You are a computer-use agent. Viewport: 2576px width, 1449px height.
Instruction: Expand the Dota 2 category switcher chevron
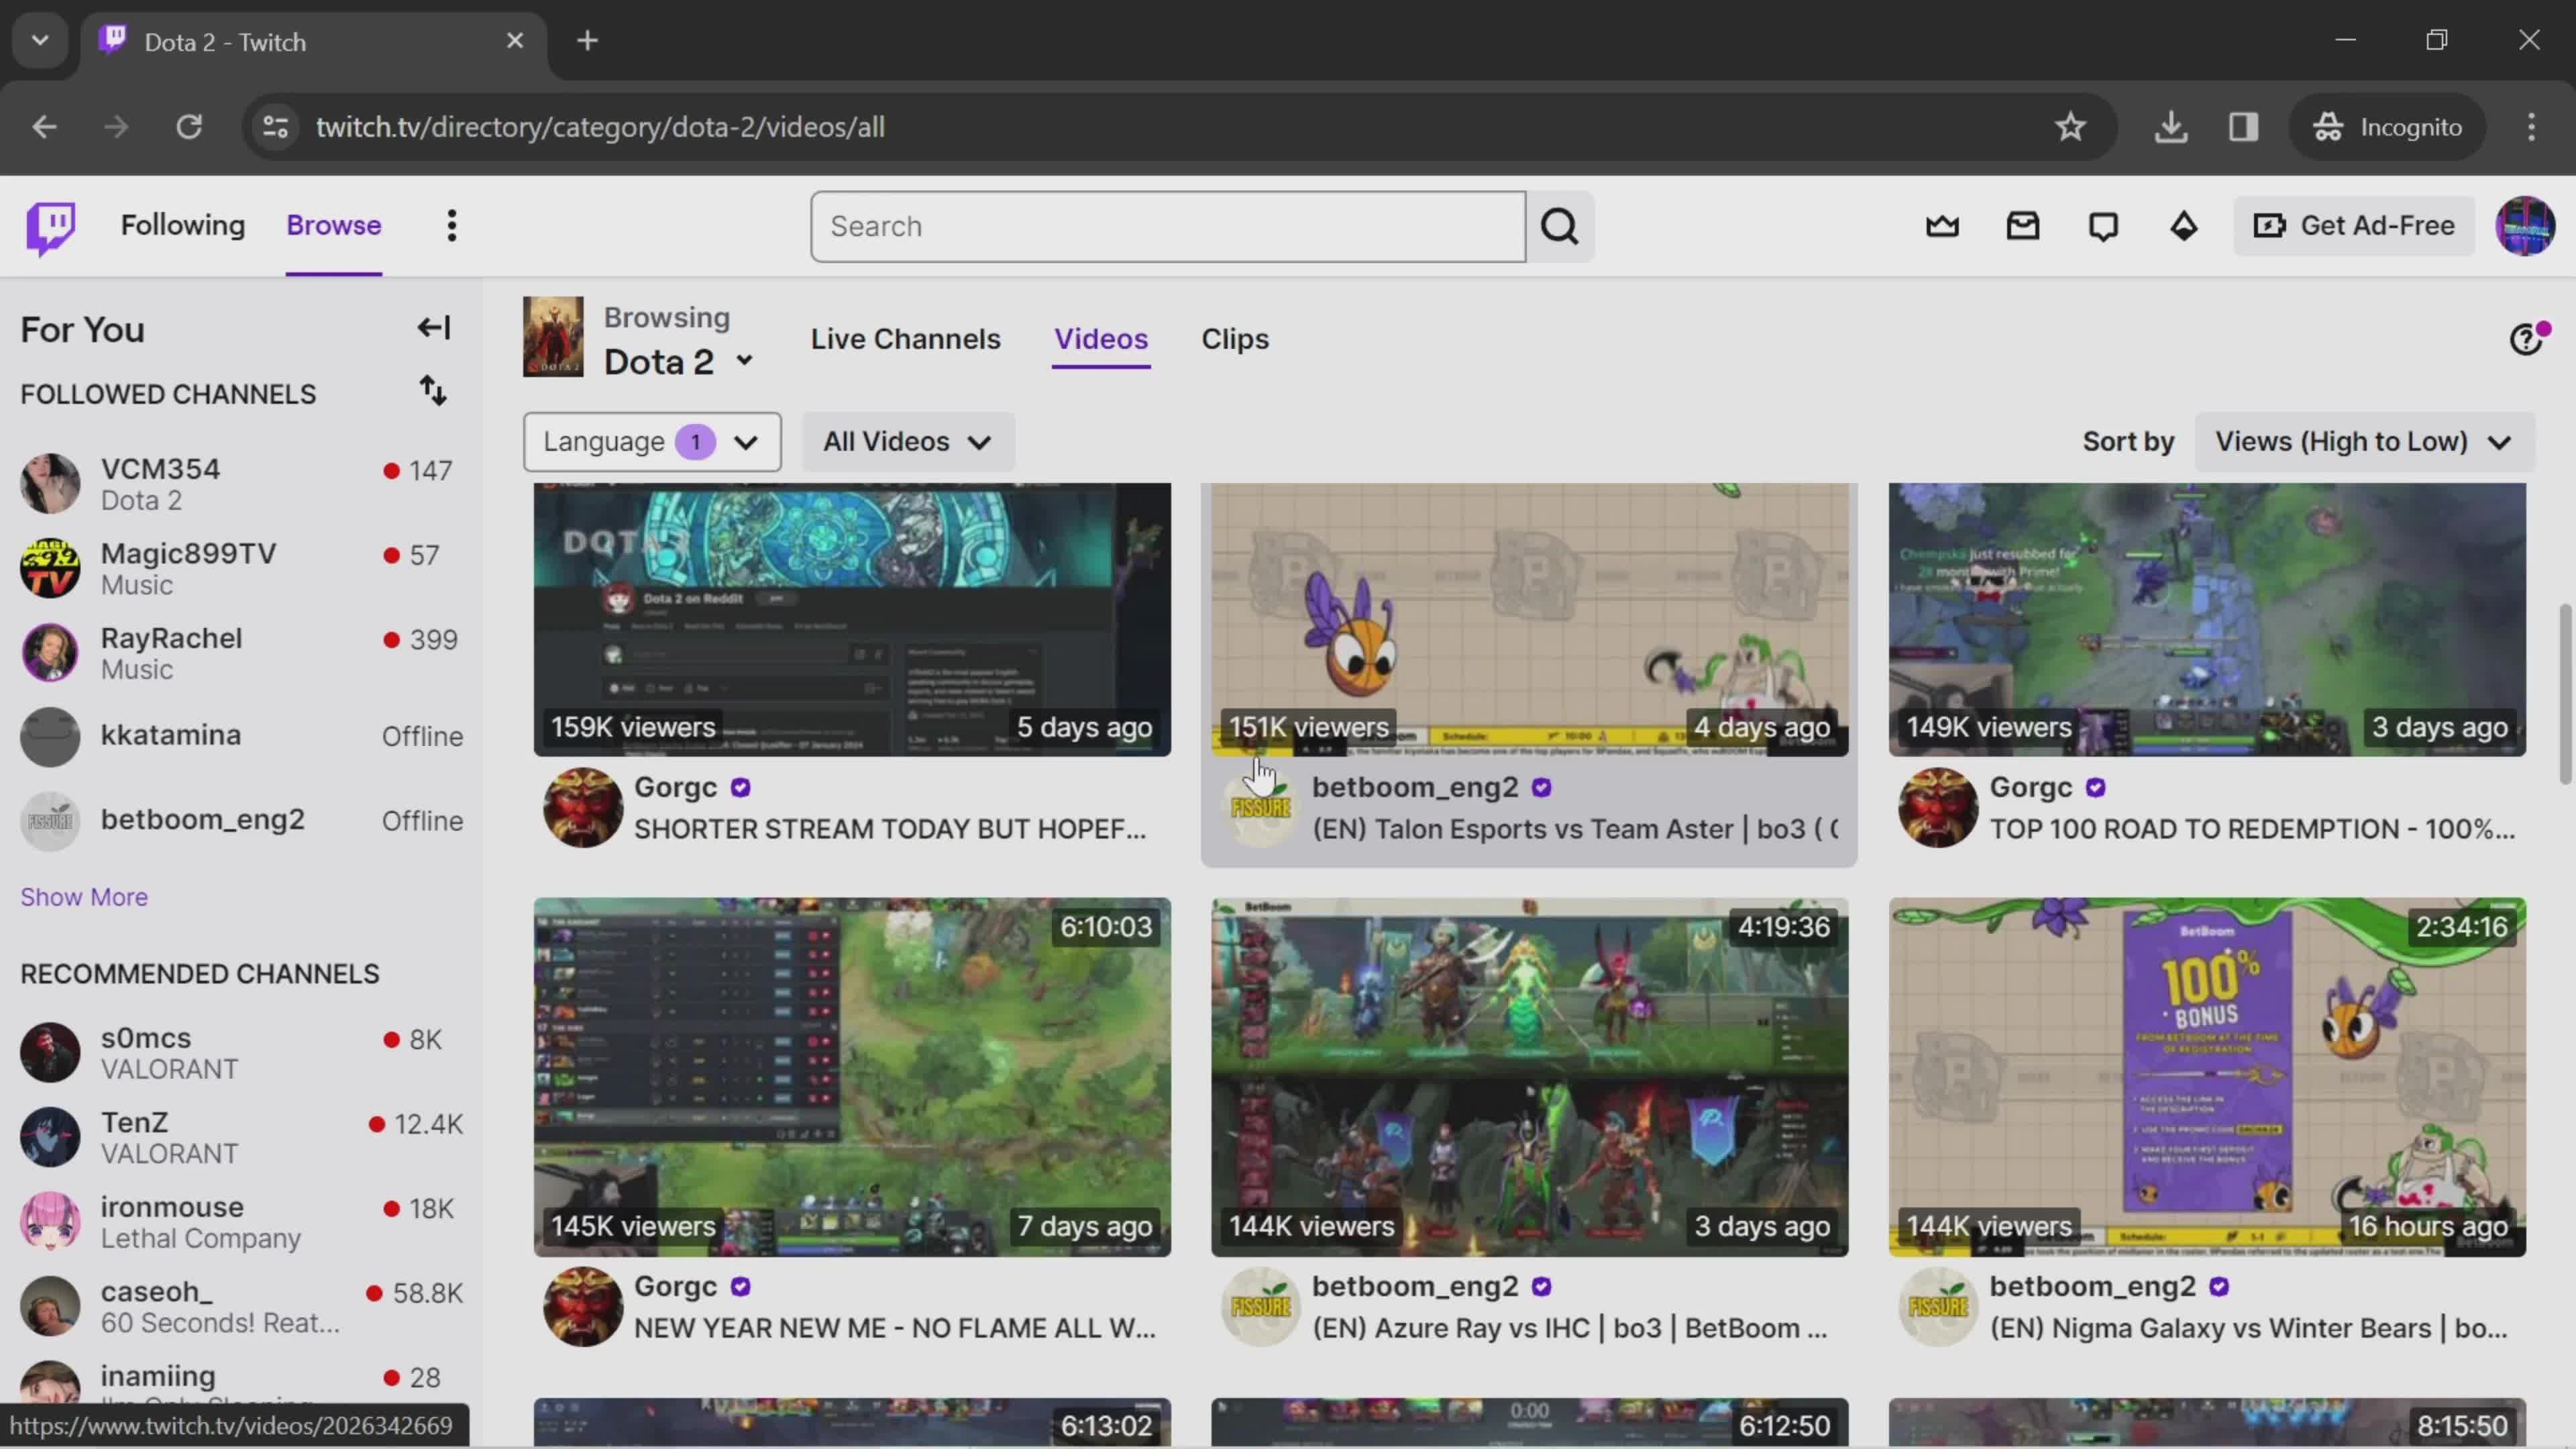[744, 361]
